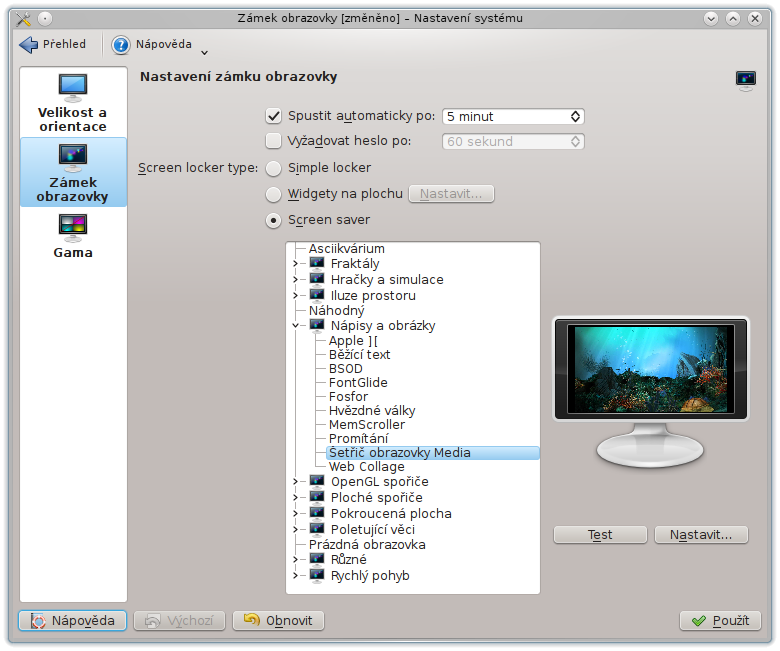
Task: Click the Fraktály category monitor icon
Action: click(317, 263)
